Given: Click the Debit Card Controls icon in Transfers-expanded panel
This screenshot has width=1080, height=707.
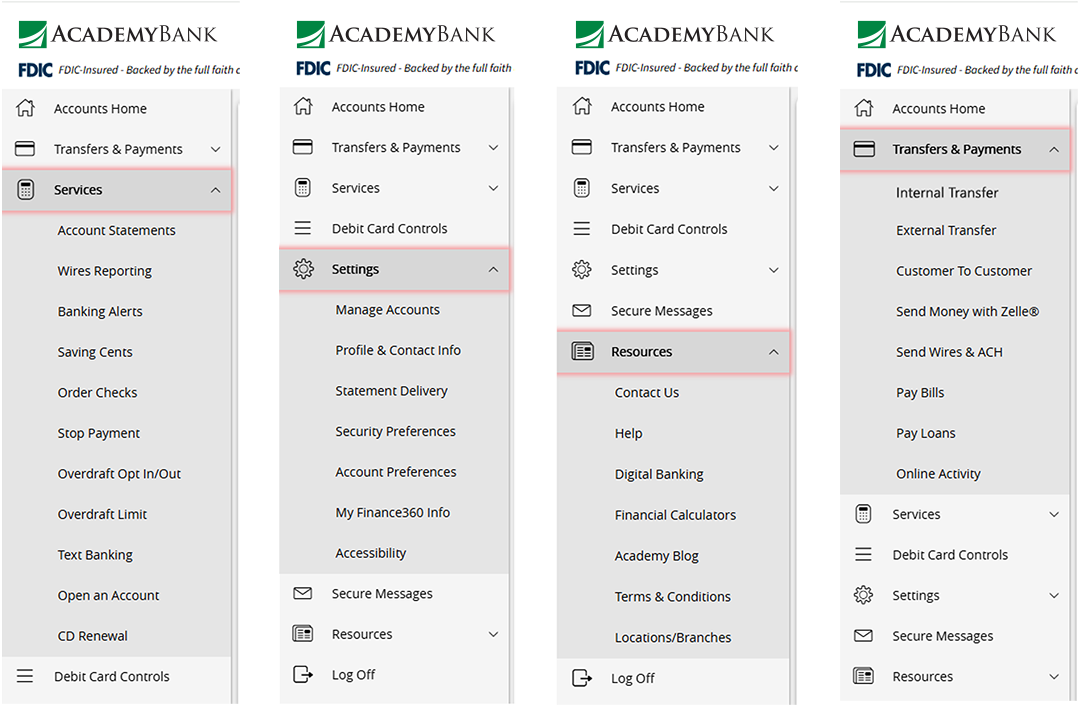Looking at the screenshot, I should click(863, 555).
